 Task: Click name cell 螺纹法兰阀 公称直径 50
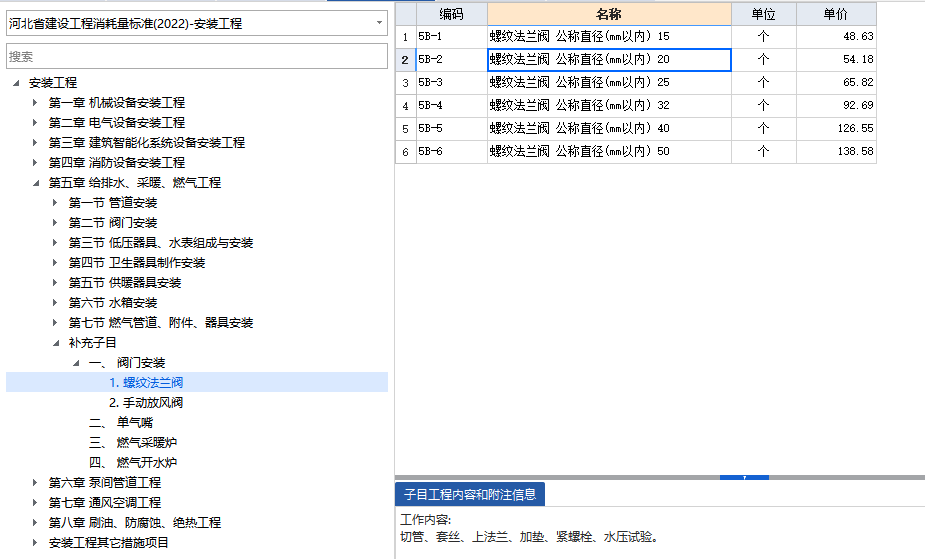(609, 152)
